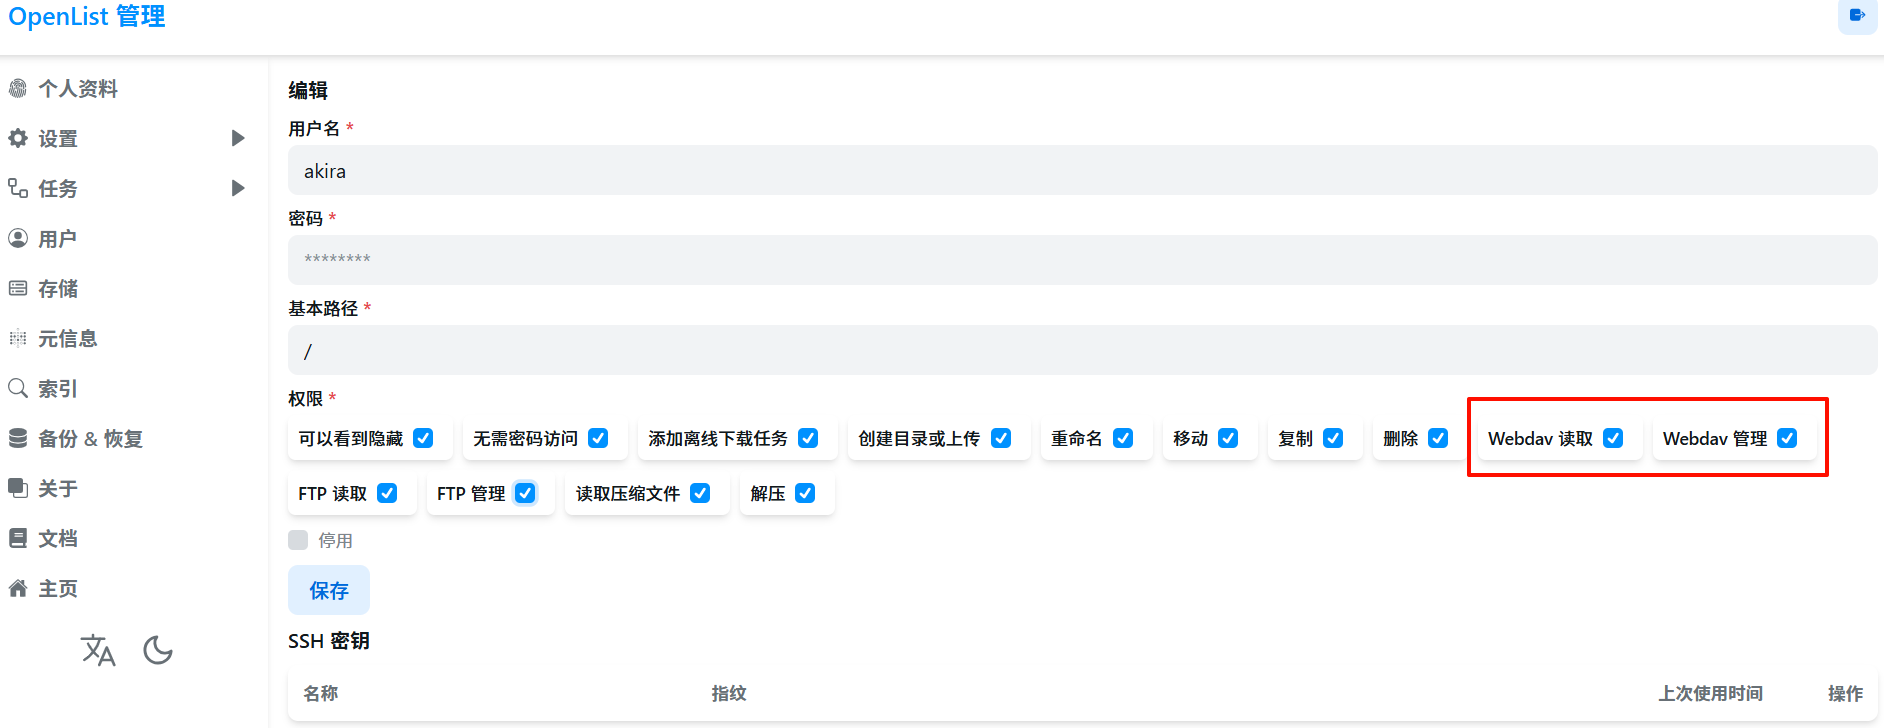Click the 指纹 column header

pos(729,693)
